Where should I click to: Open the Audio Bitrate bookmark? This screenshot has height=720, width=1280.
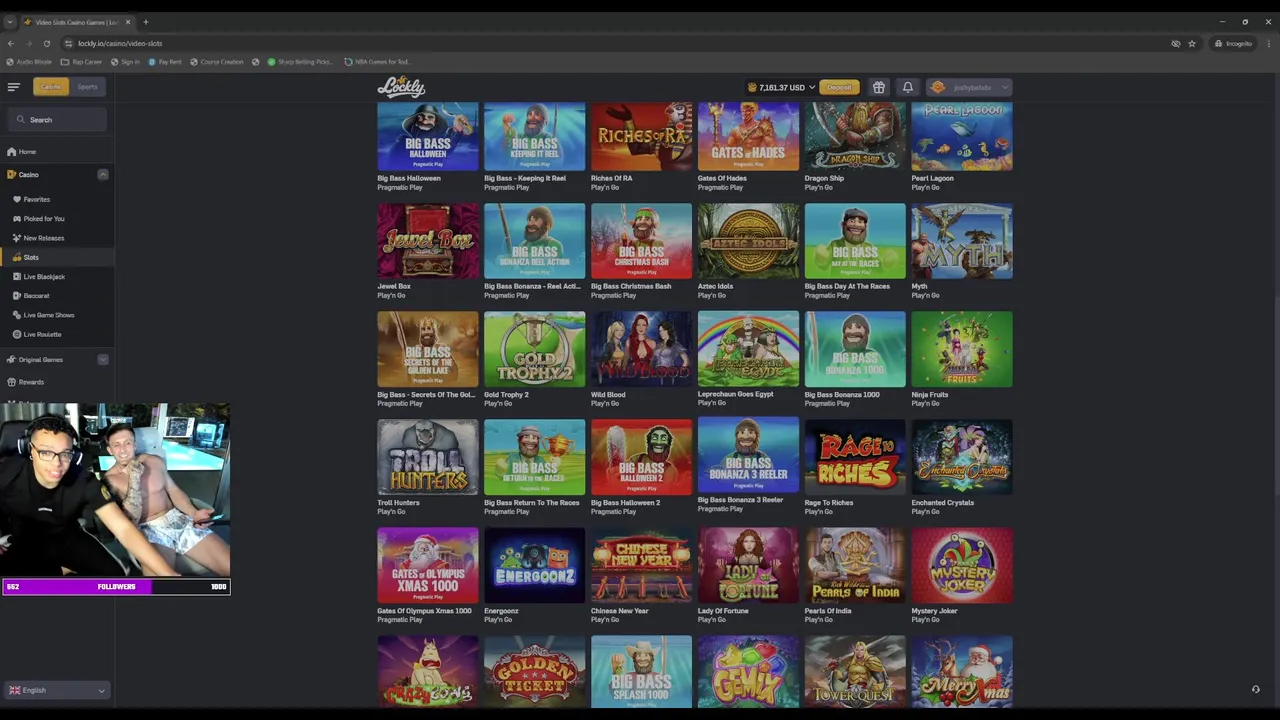[29, 62]
